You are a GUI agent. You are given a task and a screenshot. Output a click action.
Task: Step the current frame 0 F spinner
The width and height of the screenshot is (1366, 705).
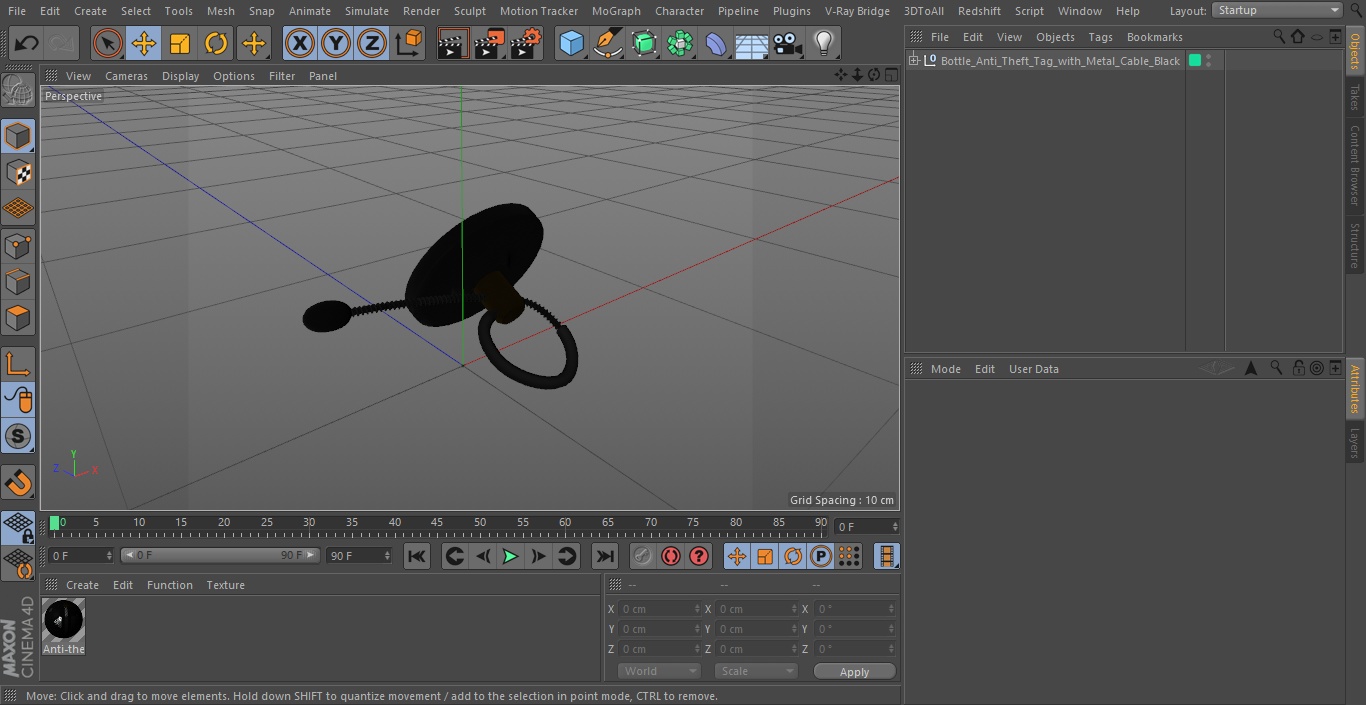[109, 555]
